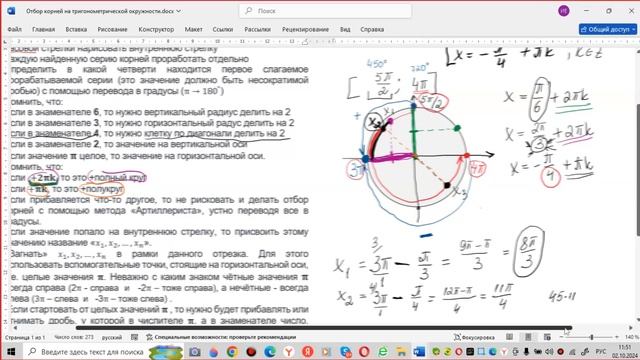
Task: Open the clock and date in taskbar
Action: (x=624, y=351)
